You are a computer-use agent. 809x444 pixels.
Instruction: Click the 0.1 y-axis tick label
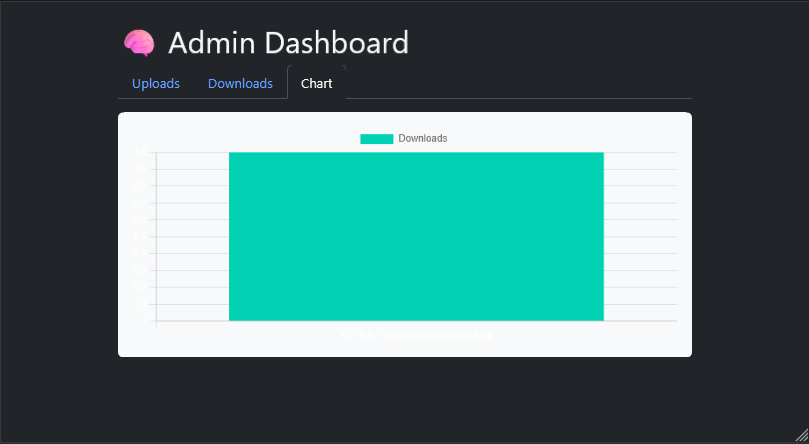coord(141,304)
